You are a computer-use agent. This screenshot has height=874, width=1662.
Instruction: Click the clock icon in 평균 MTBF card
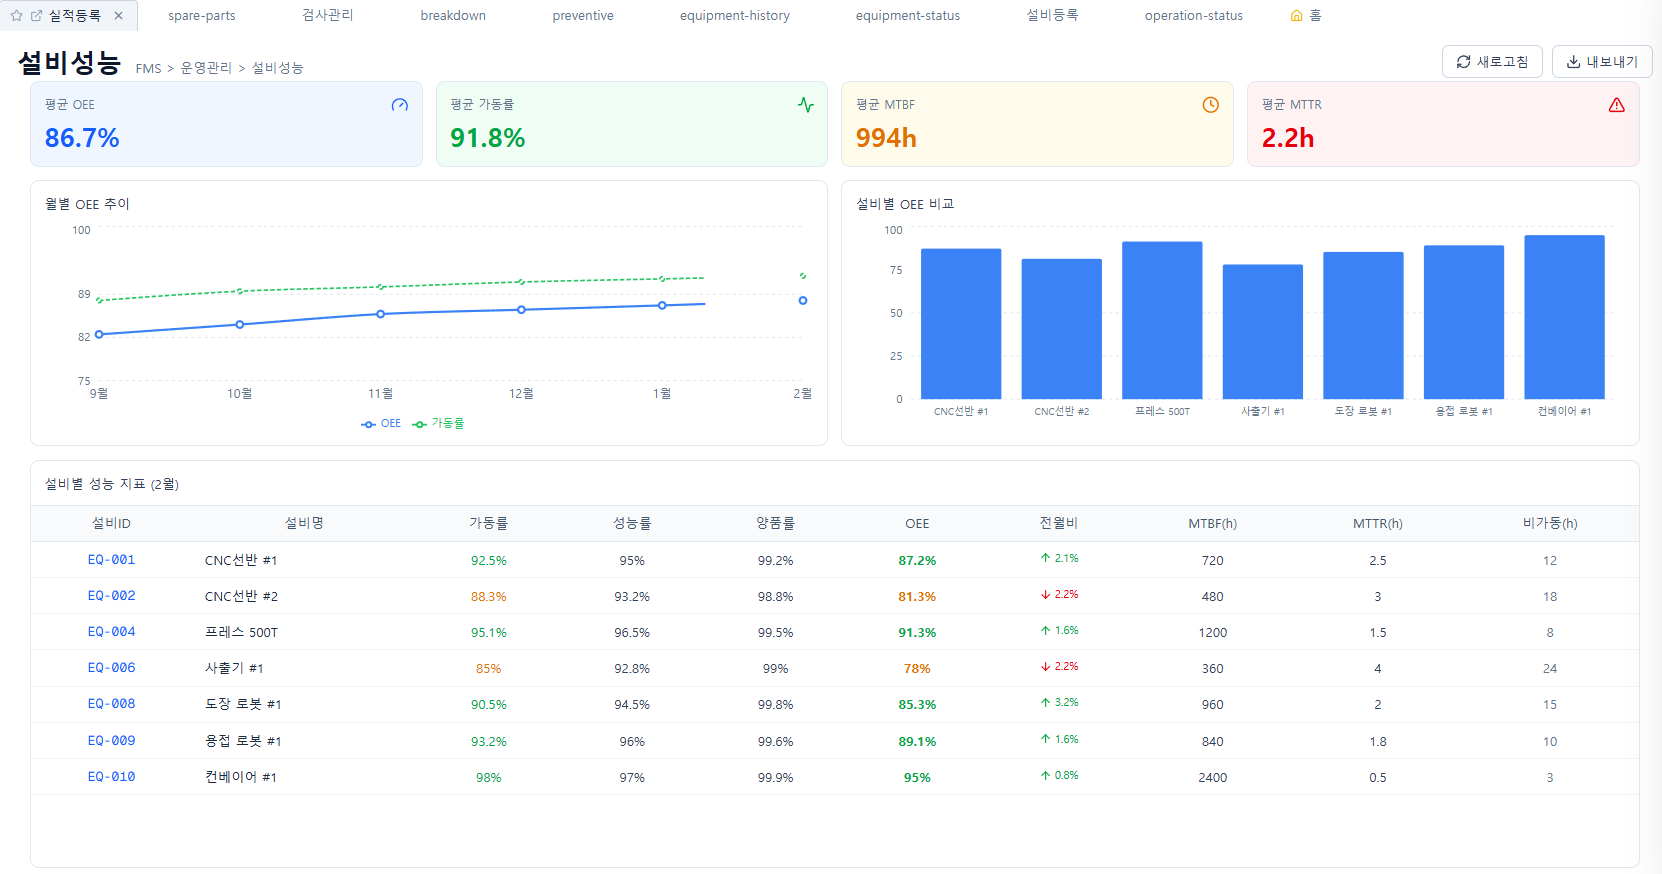tap(1210, 105)
